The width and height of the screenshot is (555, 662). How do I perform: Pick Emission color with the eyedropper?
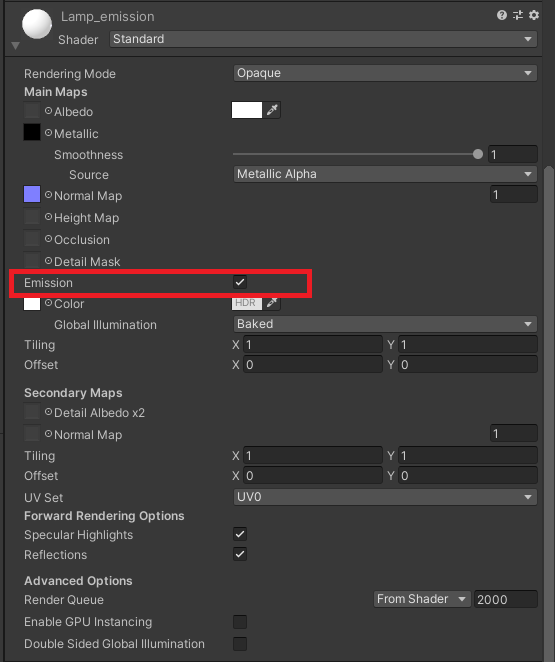click(272, 302)
